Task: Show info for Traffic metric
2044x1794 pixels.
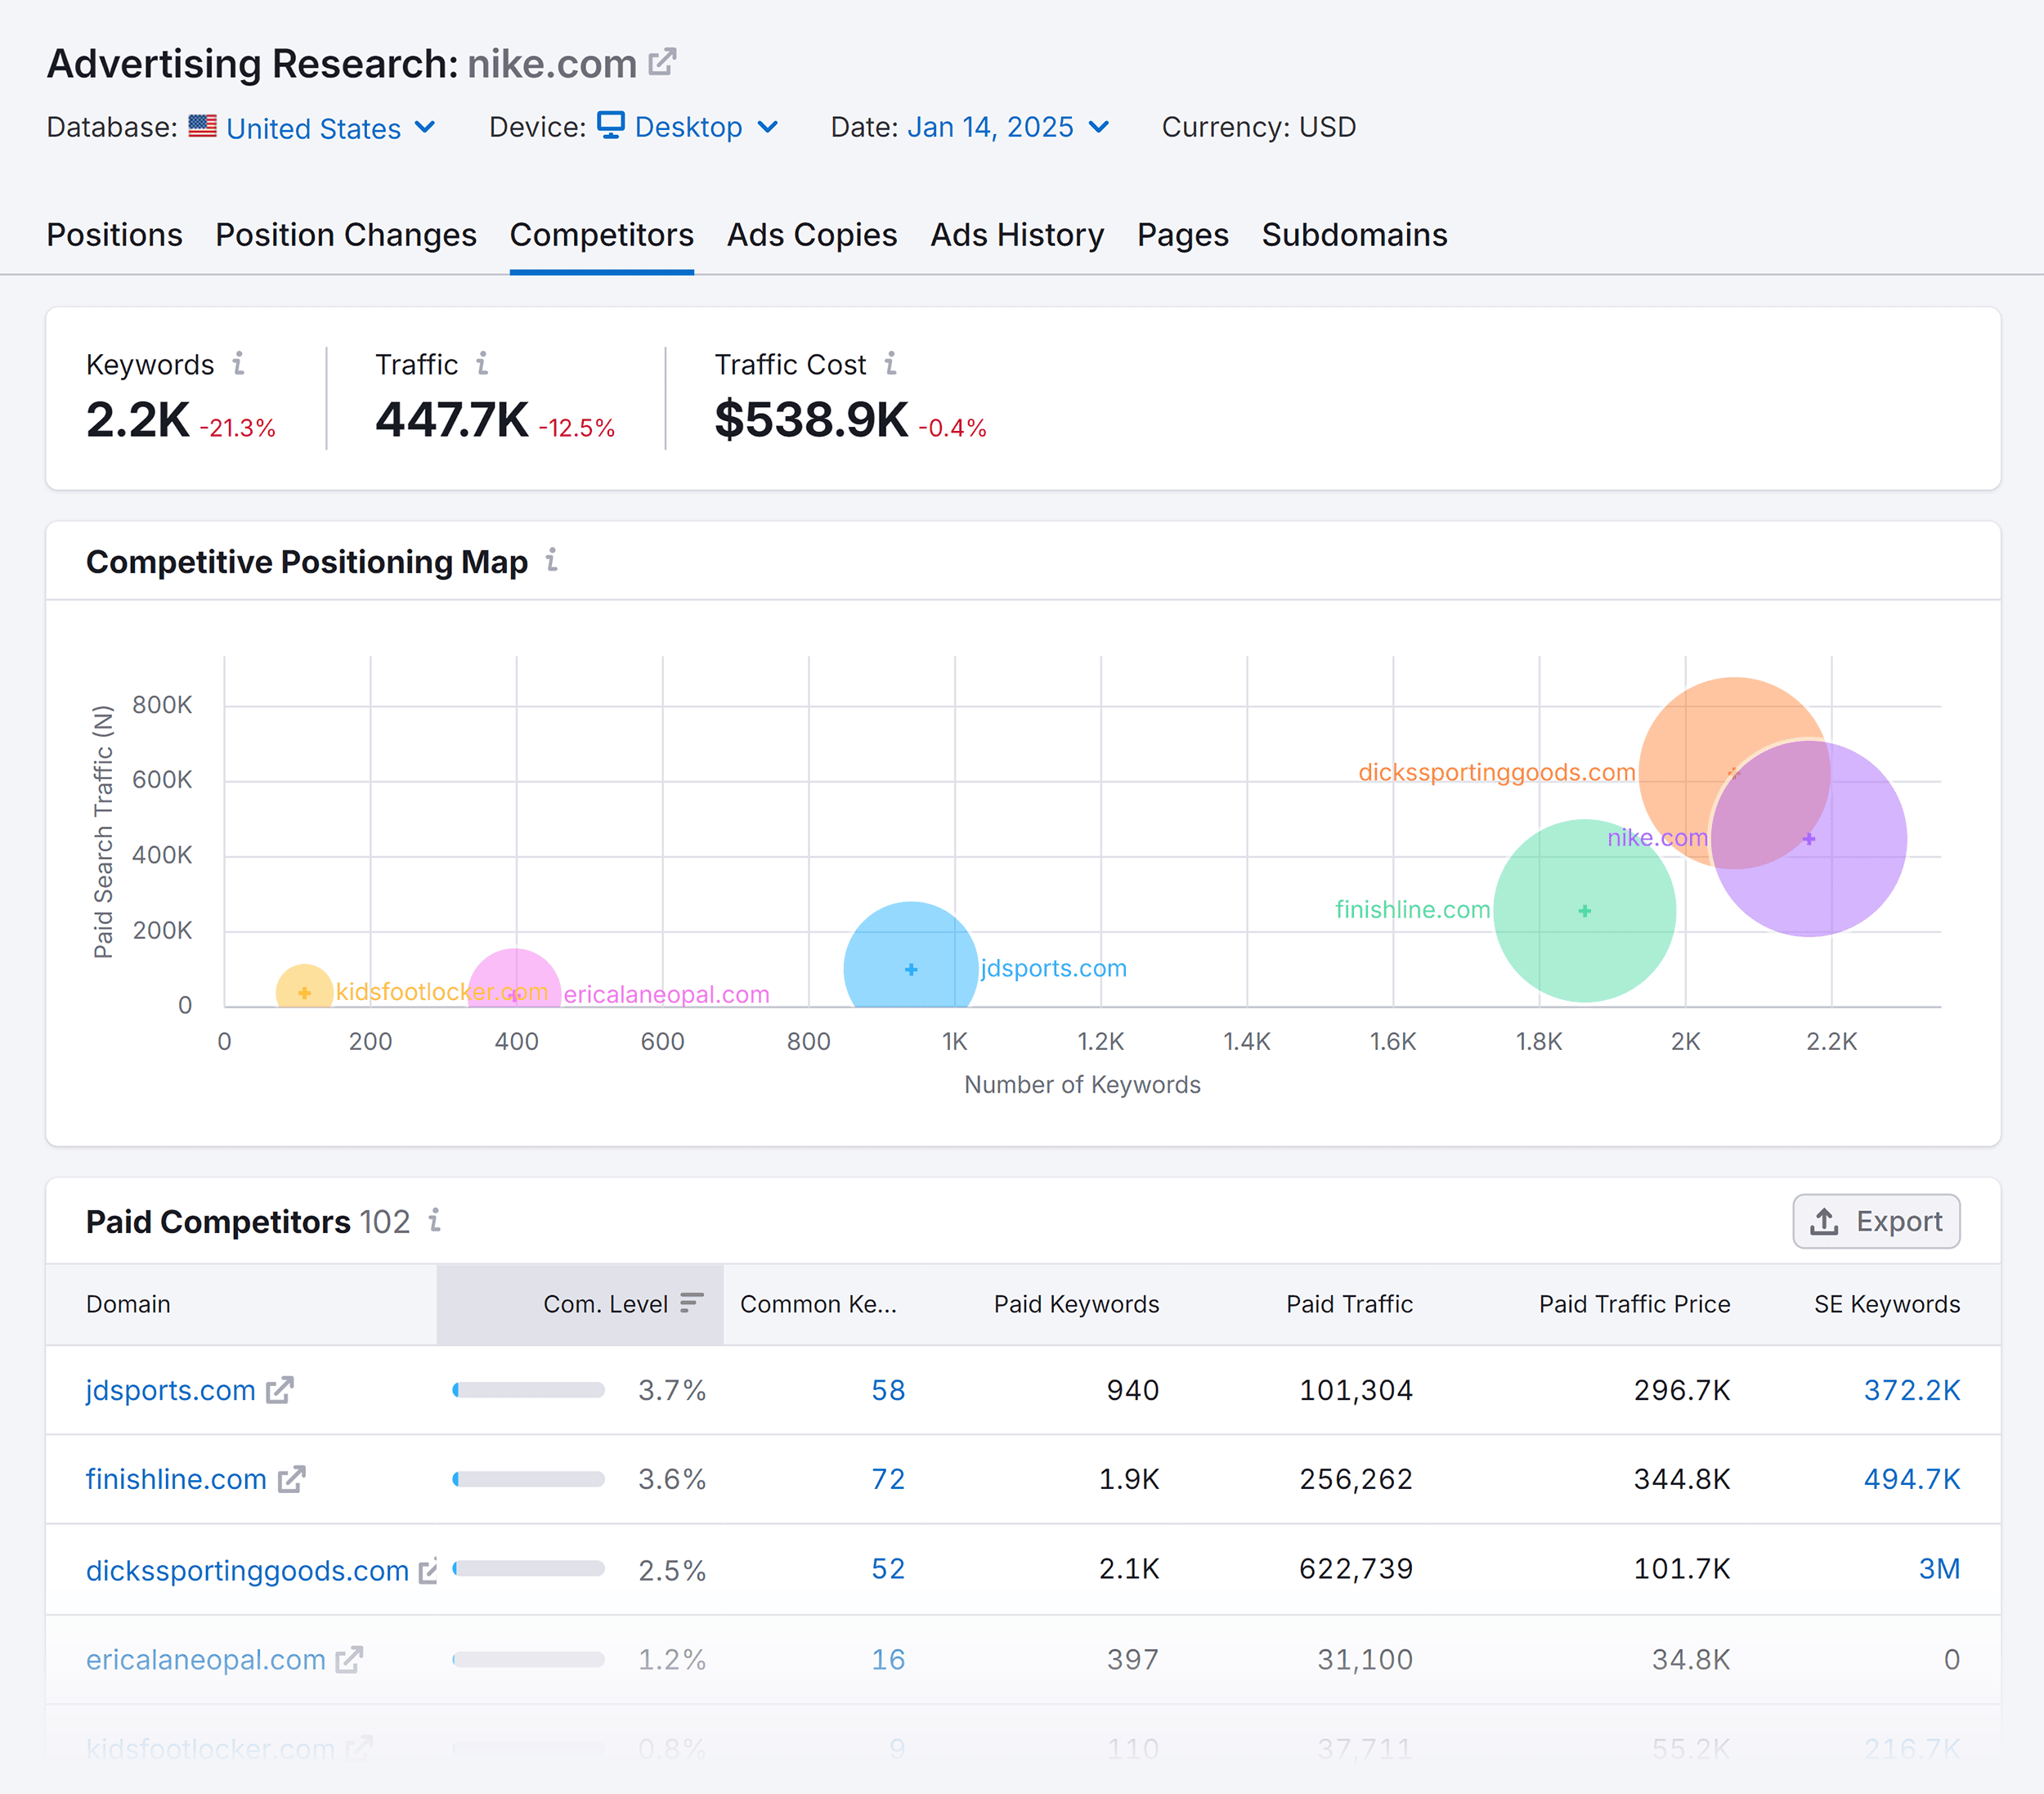Action: click(x=482, y=363)
